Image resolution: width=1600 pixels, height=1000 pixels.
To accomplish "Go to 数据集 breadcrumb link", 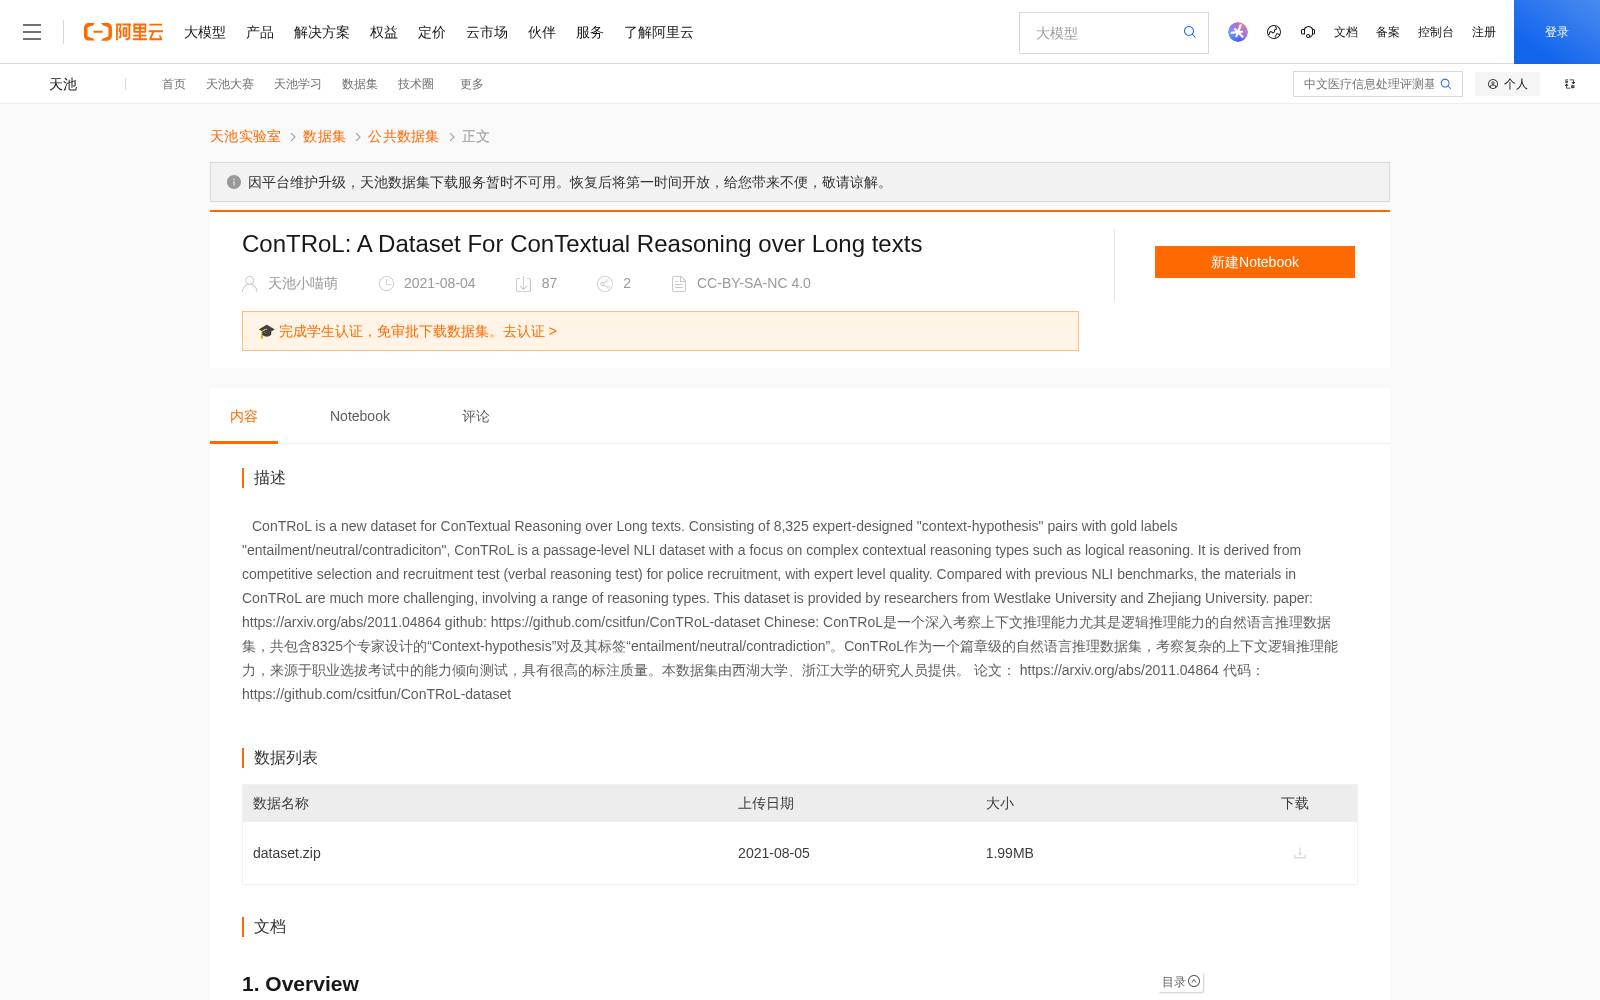I will point(324,136).
